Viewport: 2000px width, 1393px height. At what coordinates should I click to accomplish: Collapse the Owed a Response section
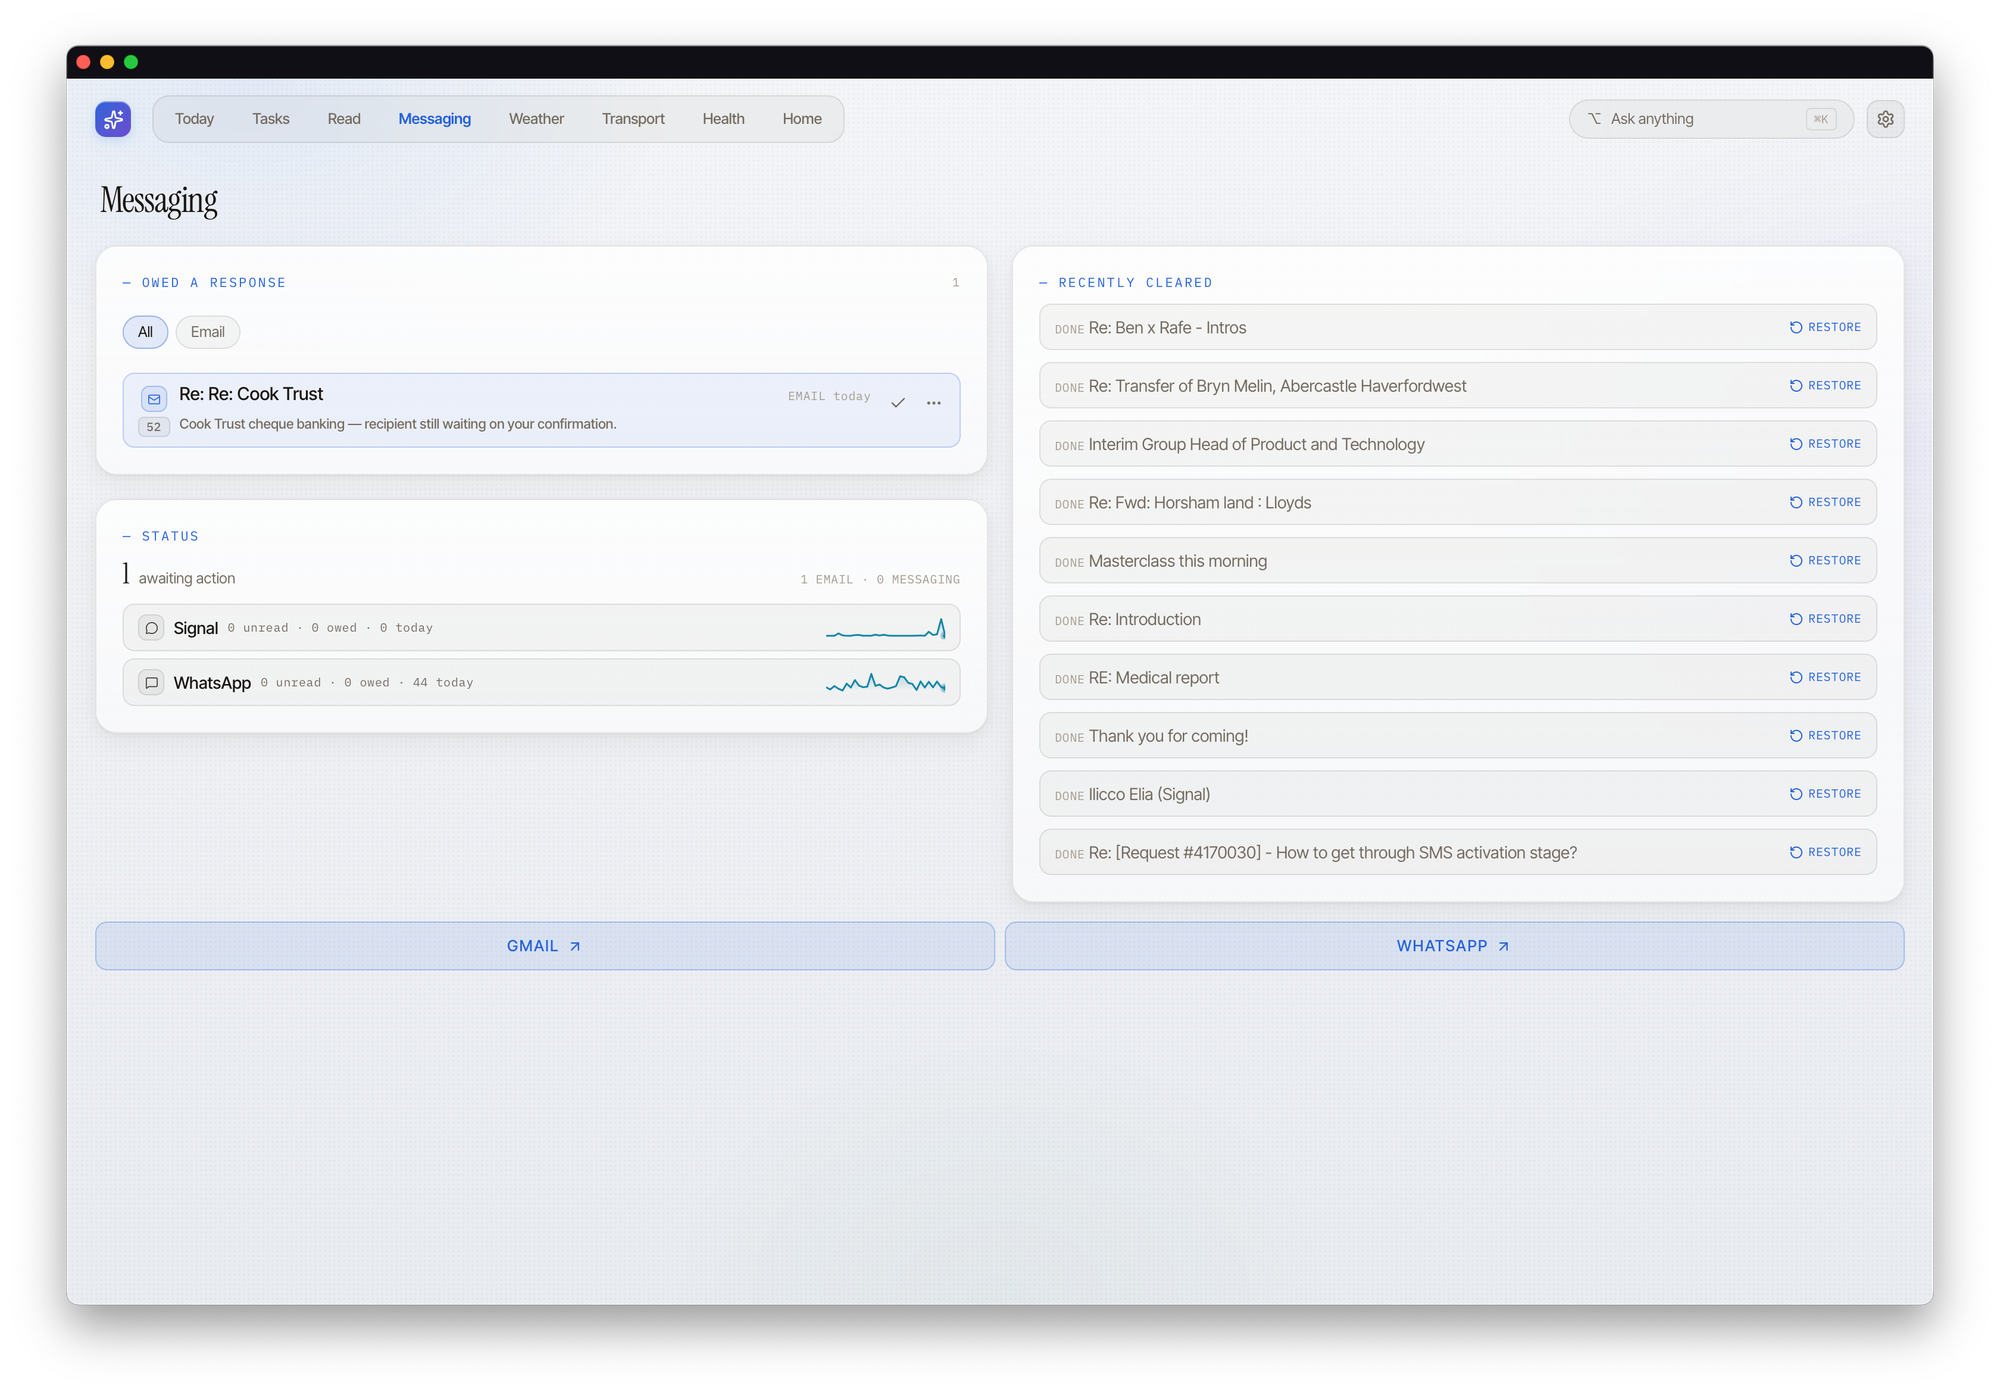(x=127, y=283)
